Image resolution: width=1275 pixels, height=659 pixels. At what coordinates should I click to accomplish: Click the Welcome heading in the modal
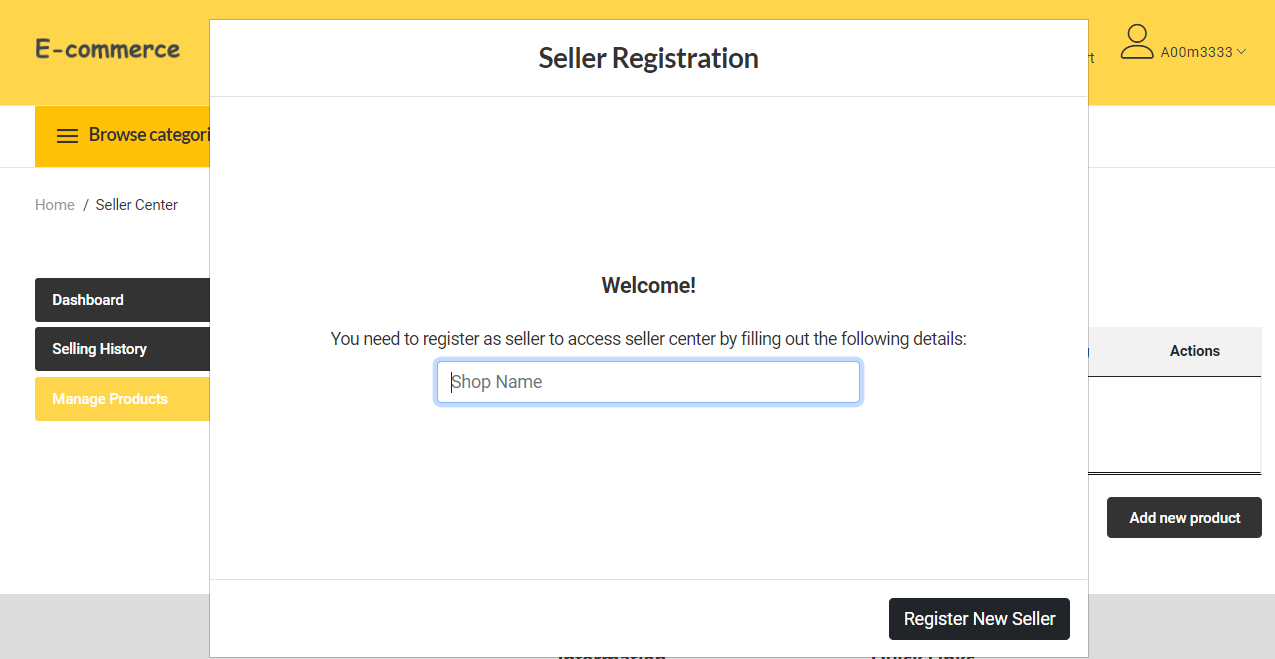(648, 285)
